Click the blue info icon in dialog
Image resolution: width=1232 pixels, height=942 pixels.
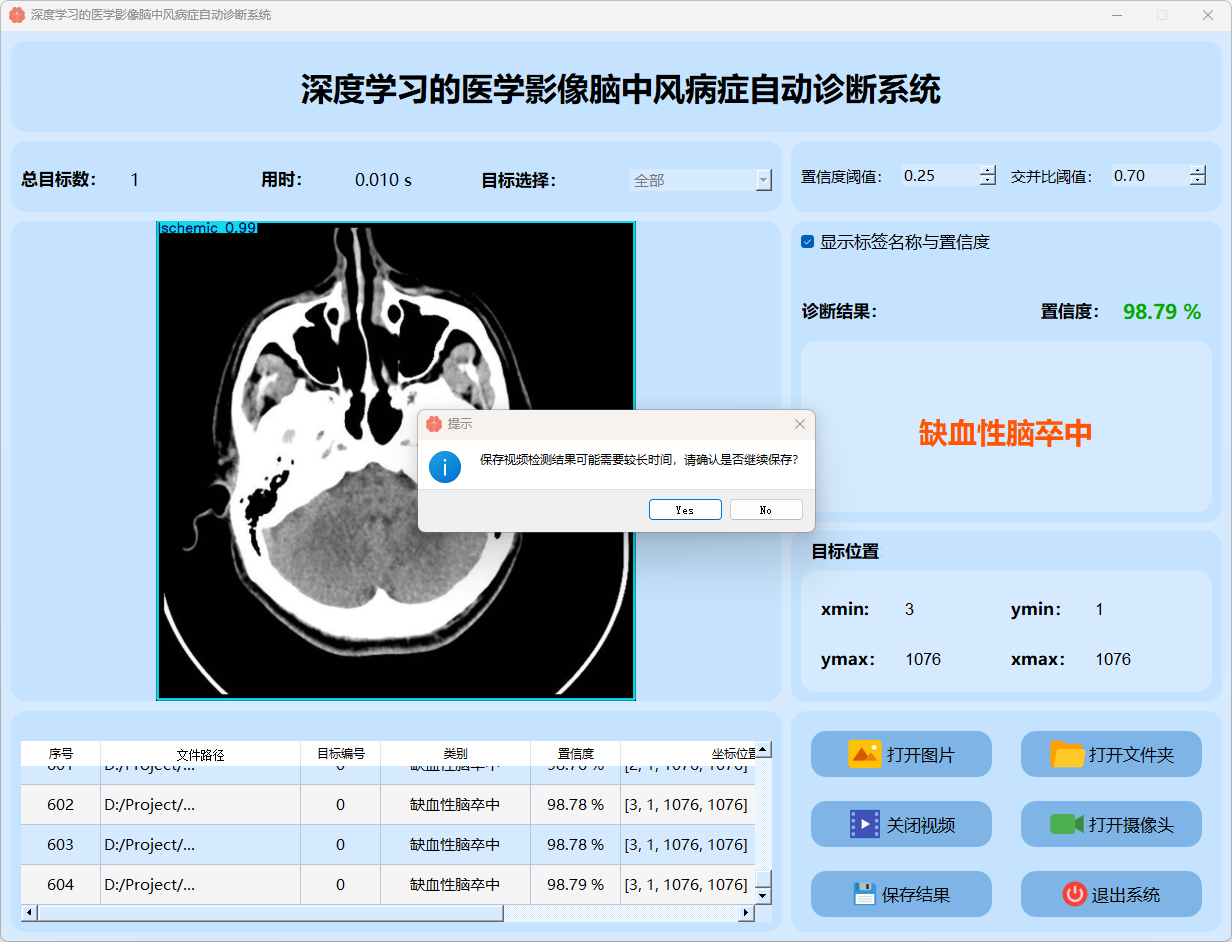[445, 466]
